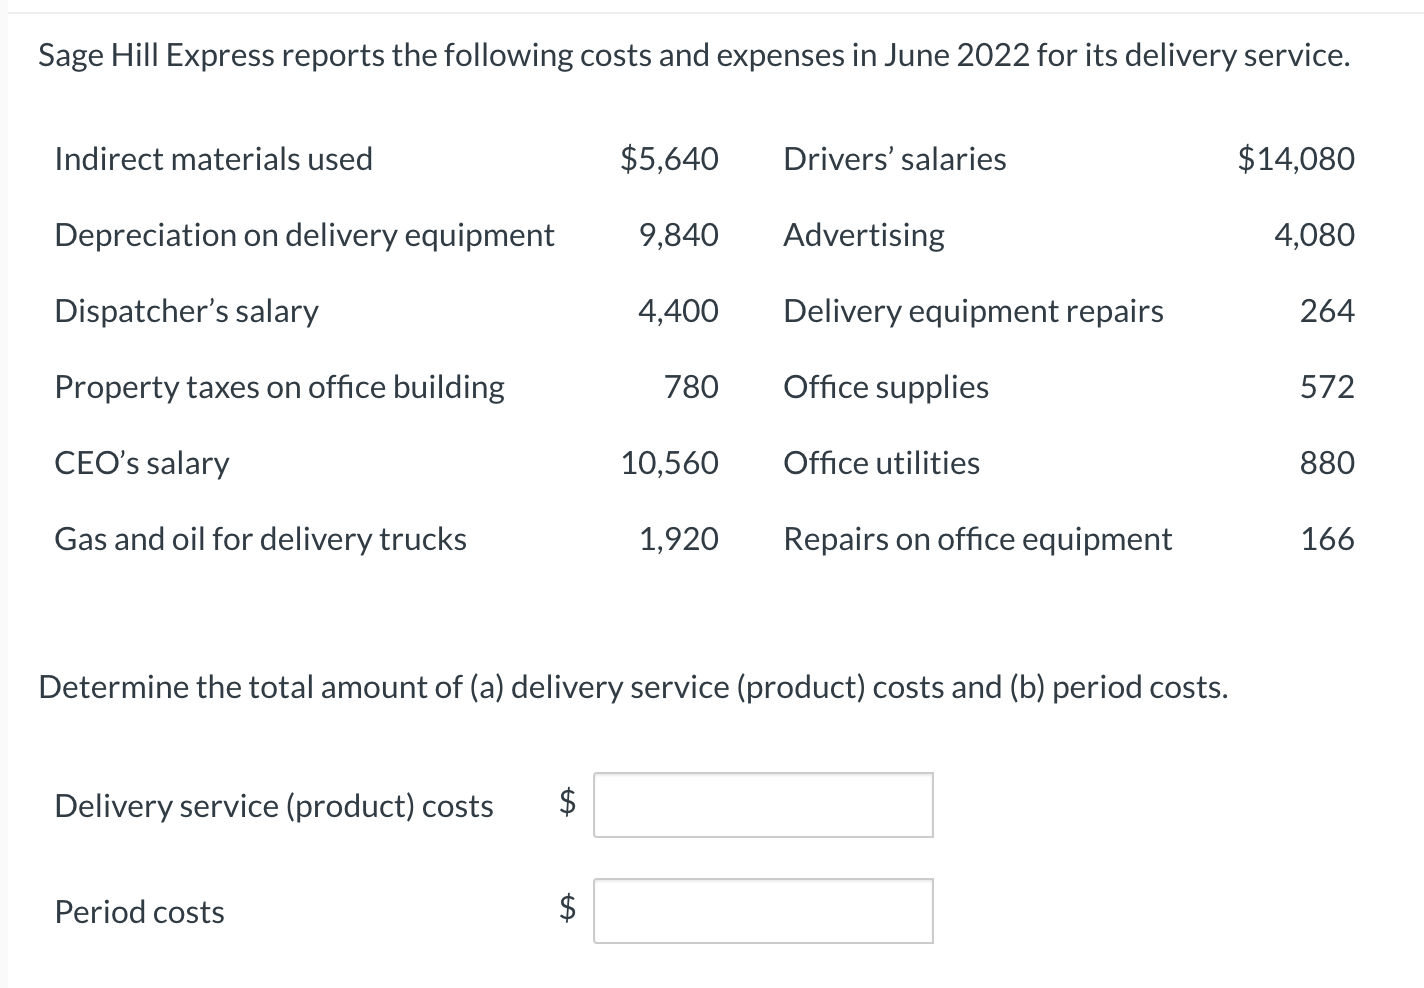
Task: Click the Office supplies label
Action: (886, 387)
